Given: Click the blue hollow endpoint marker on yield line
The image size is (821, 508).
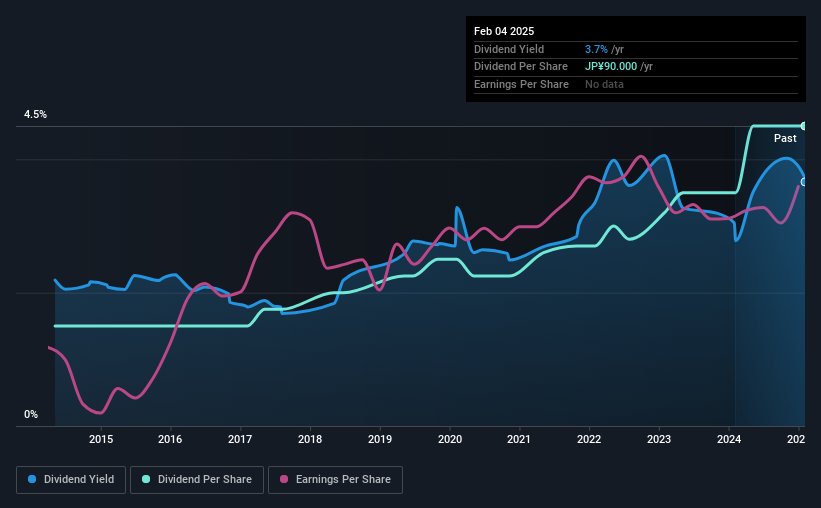Looking at the screenshot, I should (803, 182).
